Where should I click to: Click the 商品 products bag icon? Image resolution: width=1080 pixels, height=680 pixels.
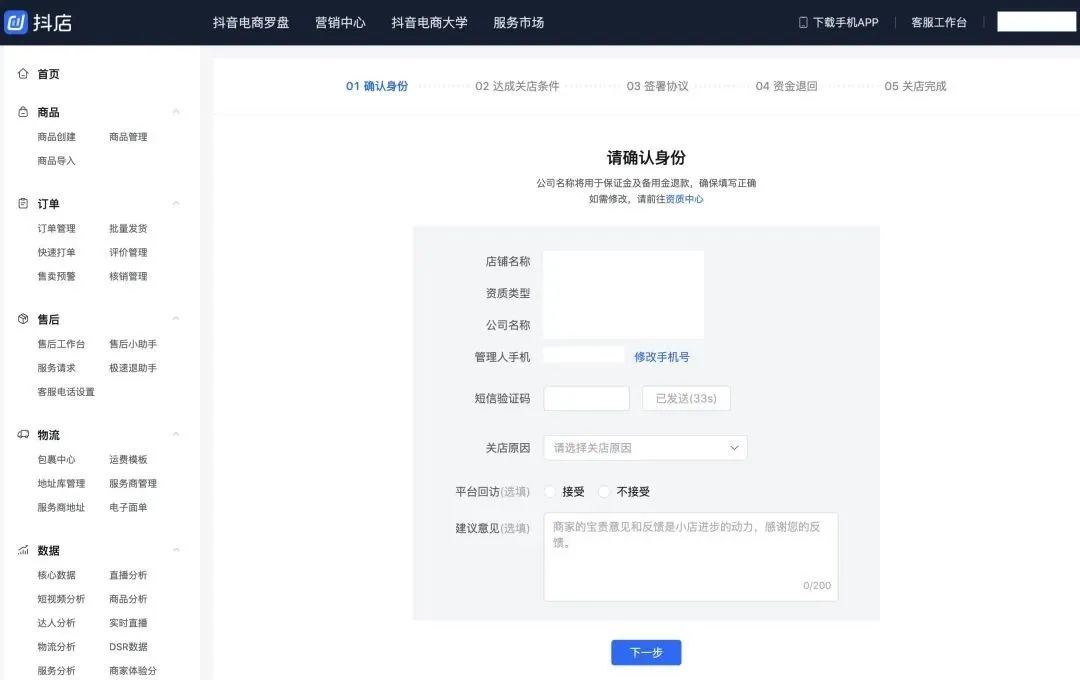click(23, 112)
